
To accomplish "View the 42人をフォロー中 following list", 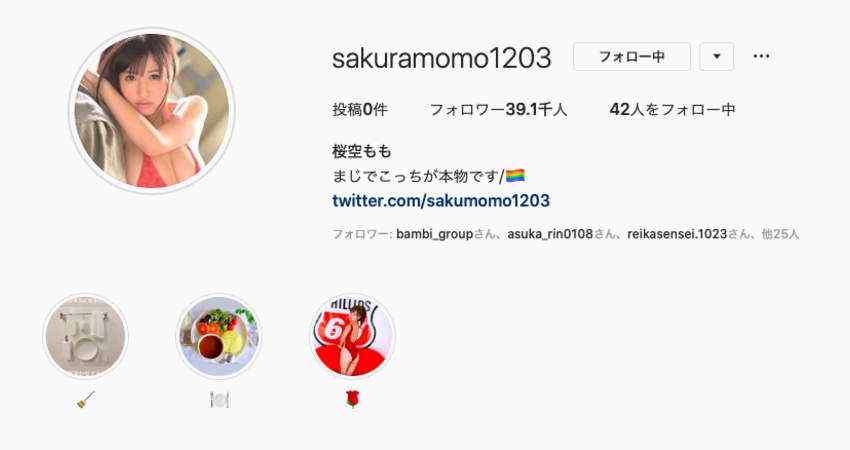I will coord(672,110).
